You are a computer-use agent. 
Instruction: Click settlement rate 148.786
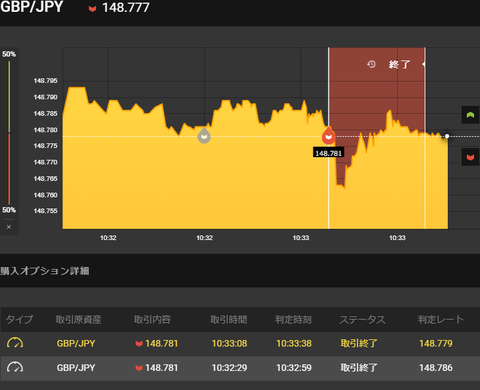[x=436, y=368]
